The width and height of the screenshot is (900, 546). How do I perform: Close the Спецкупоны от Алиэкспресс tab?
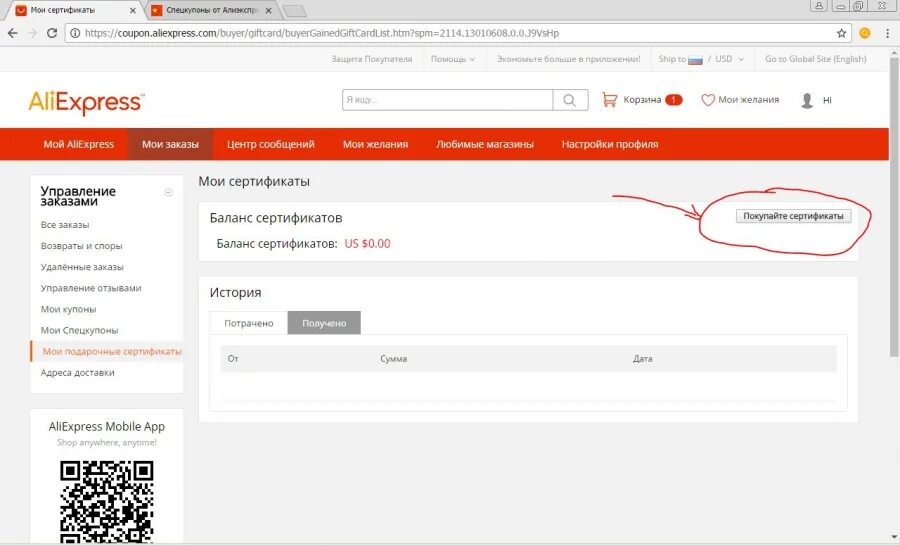click(268, 10)
